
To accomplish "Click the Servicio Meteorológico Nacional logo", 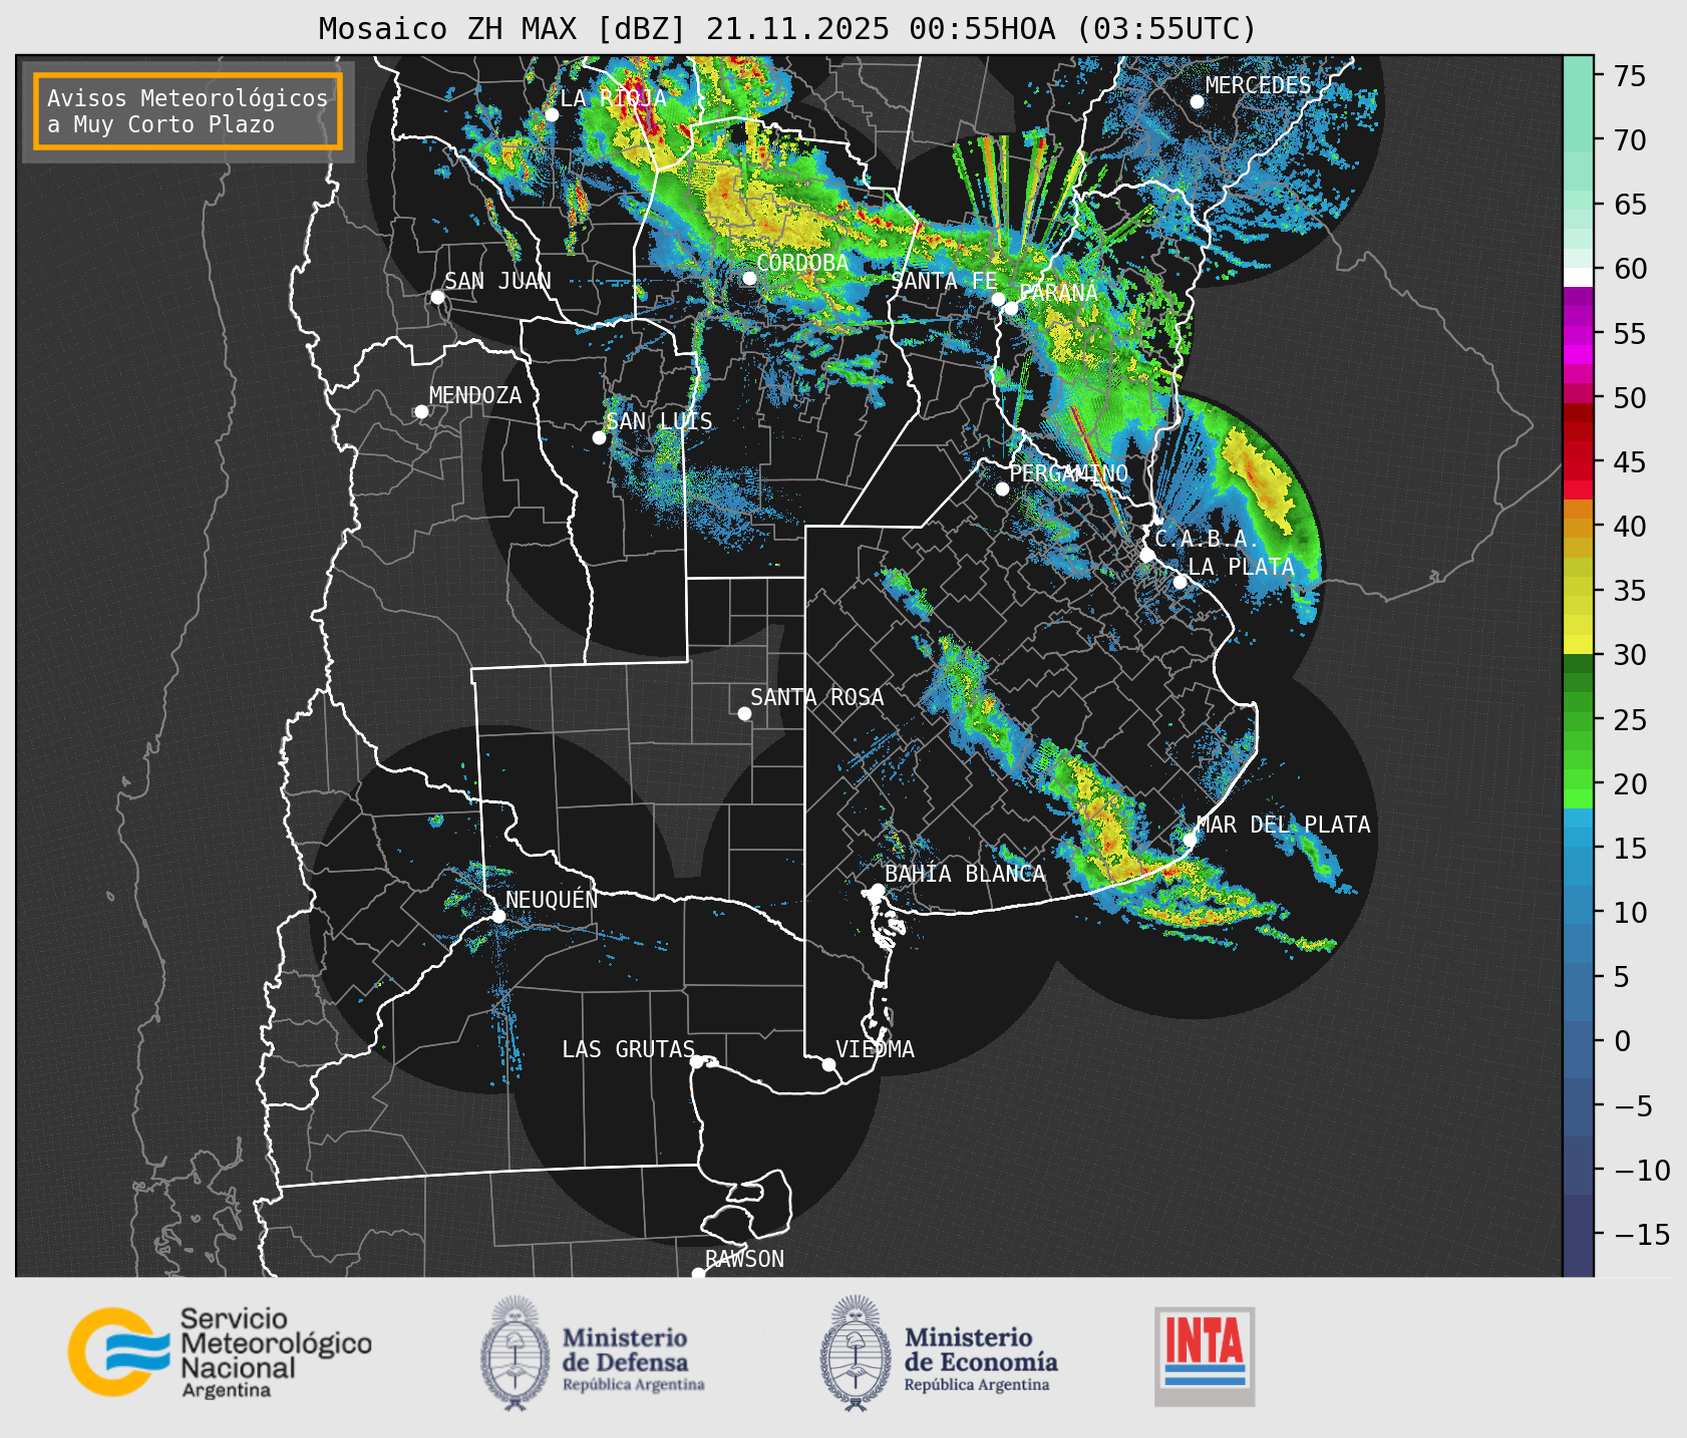I will [x=220, y=1352].
